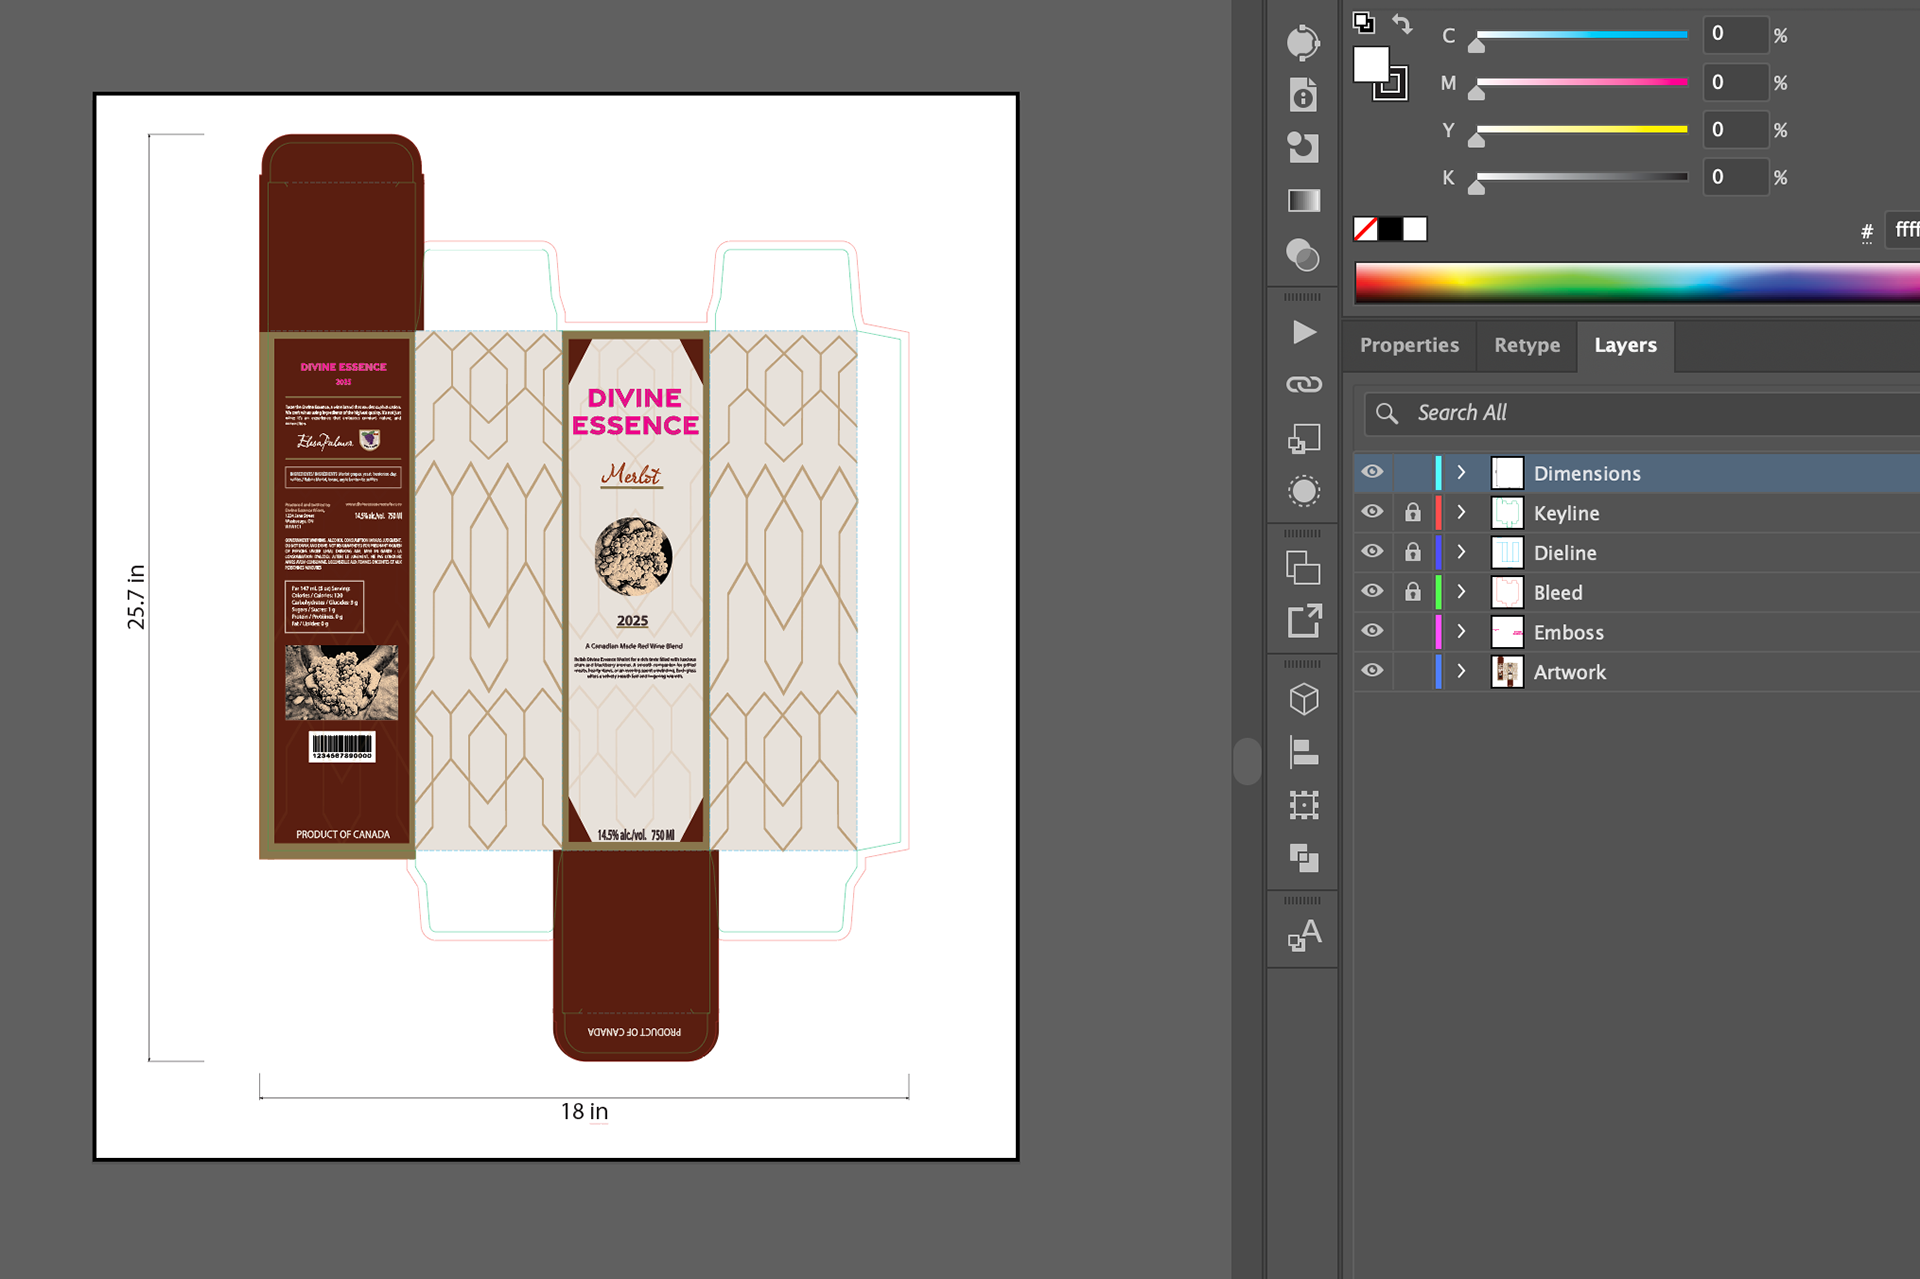Click Default Fill and Stroke icon
Screen dimensions: 1920x1279
pyautogui.click(x=1364, y=22)
